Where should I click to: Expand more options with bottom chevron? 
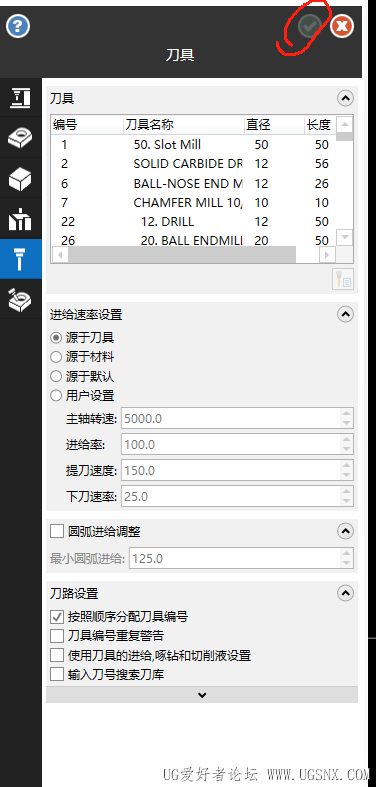pyautogui.click(x=202, y=695)
